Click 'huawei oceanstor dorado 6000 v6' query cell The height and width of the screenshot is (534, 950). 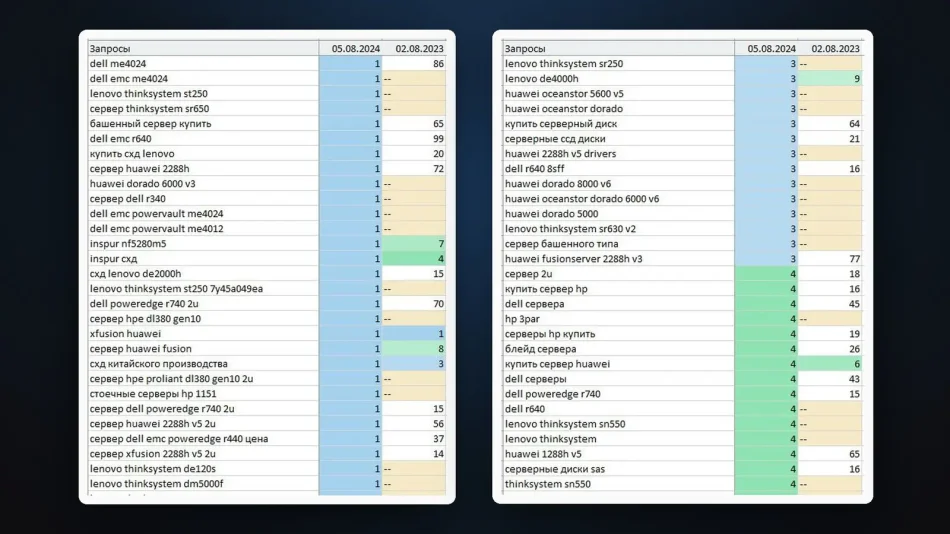point(619,199)
